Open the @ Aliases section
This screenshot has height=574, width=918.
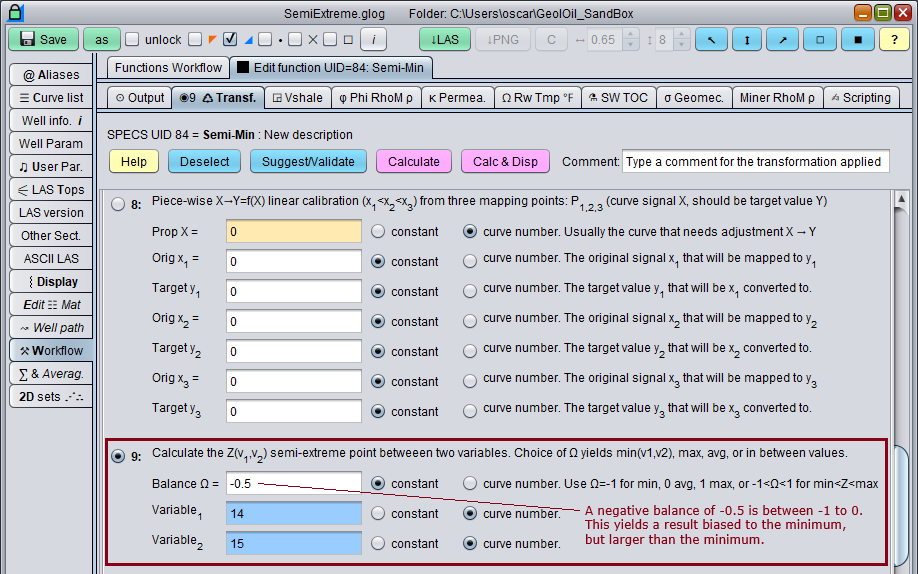point(51,75)
